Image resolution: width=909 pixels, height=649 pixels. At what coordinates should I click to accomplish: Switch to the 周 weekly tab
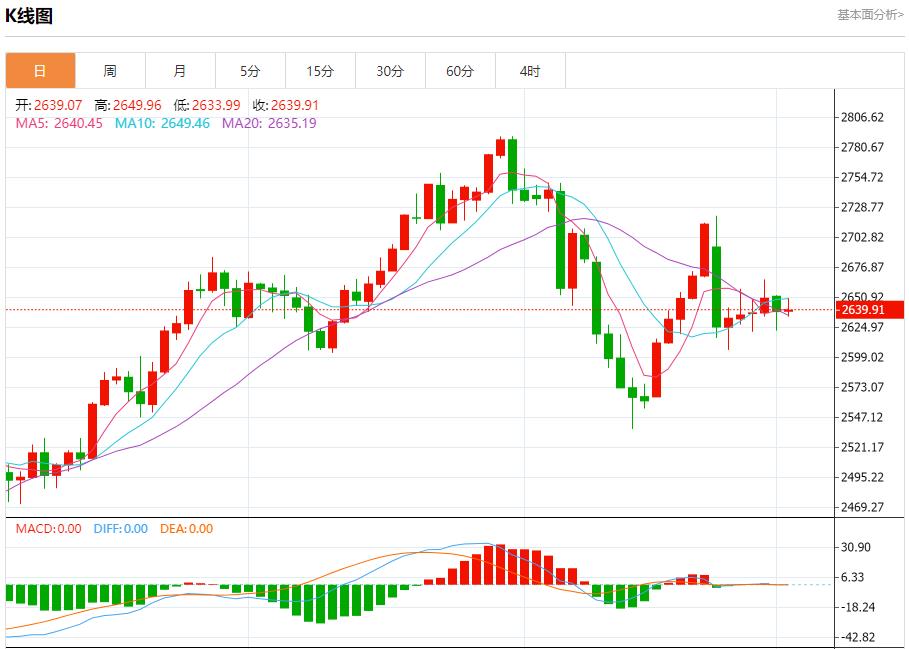tap(110, 71)
